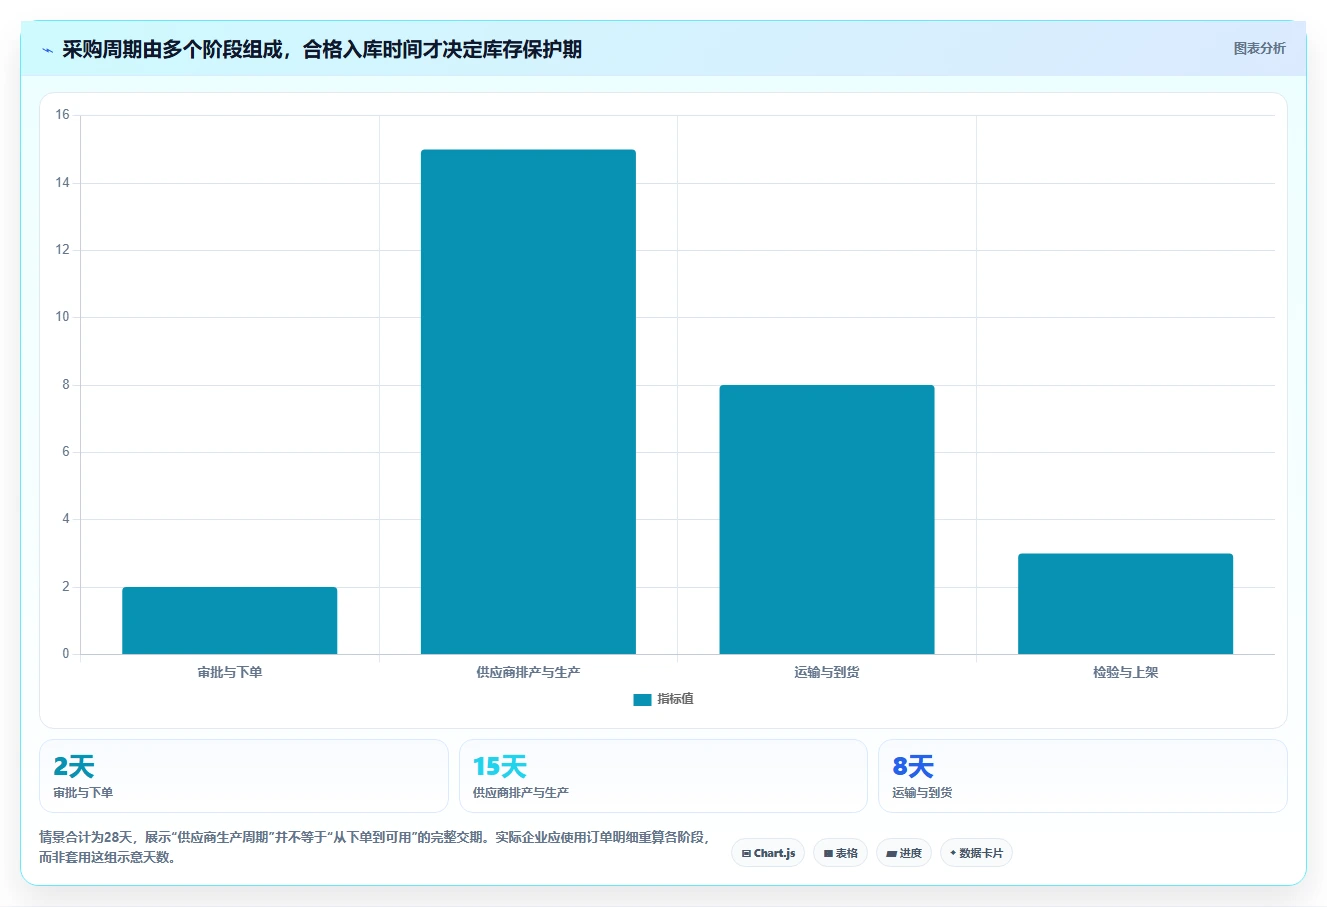Select the 审批与下单 bar in the chart
Viewport: 1327px width, 907px height.
[x=229, y=621]
